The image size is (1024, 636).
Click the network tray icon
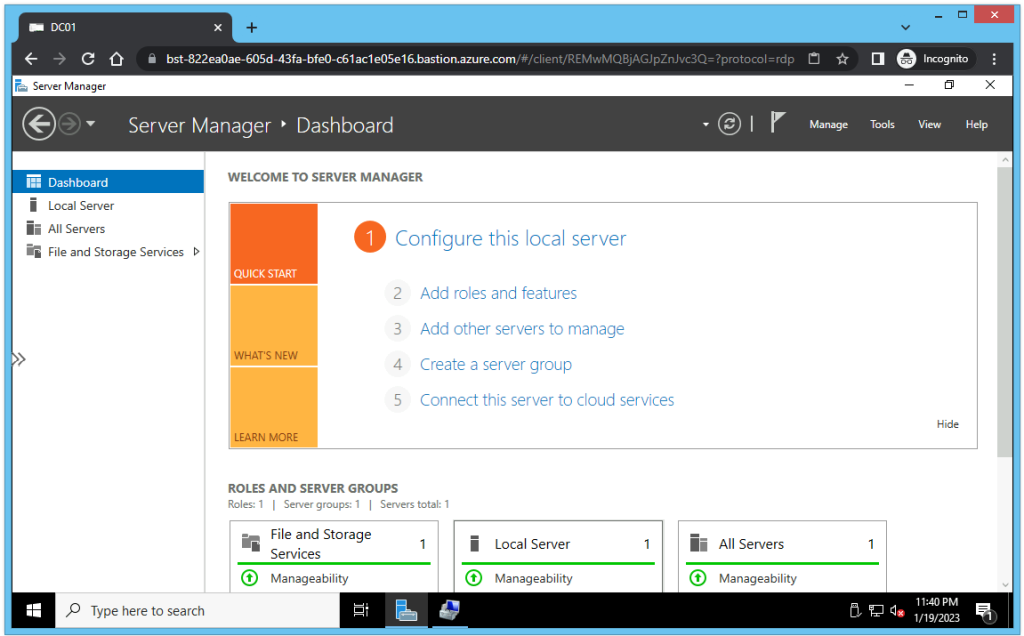[876, 611]
